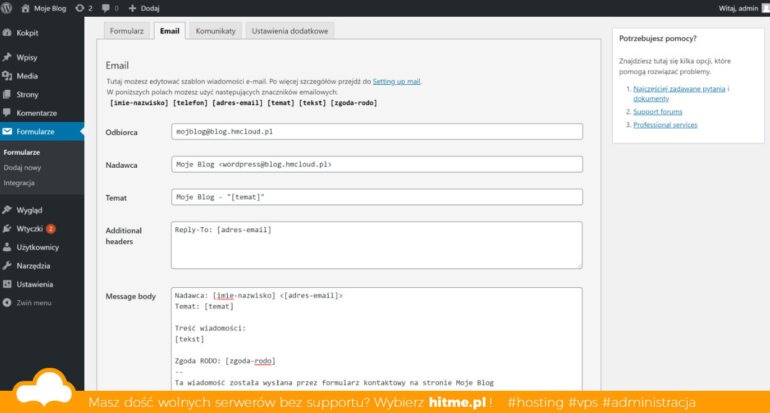The image size is (770, 413).
Task: Click the Komentarze speech bubble icon
Action: click(x=7, y=112)
